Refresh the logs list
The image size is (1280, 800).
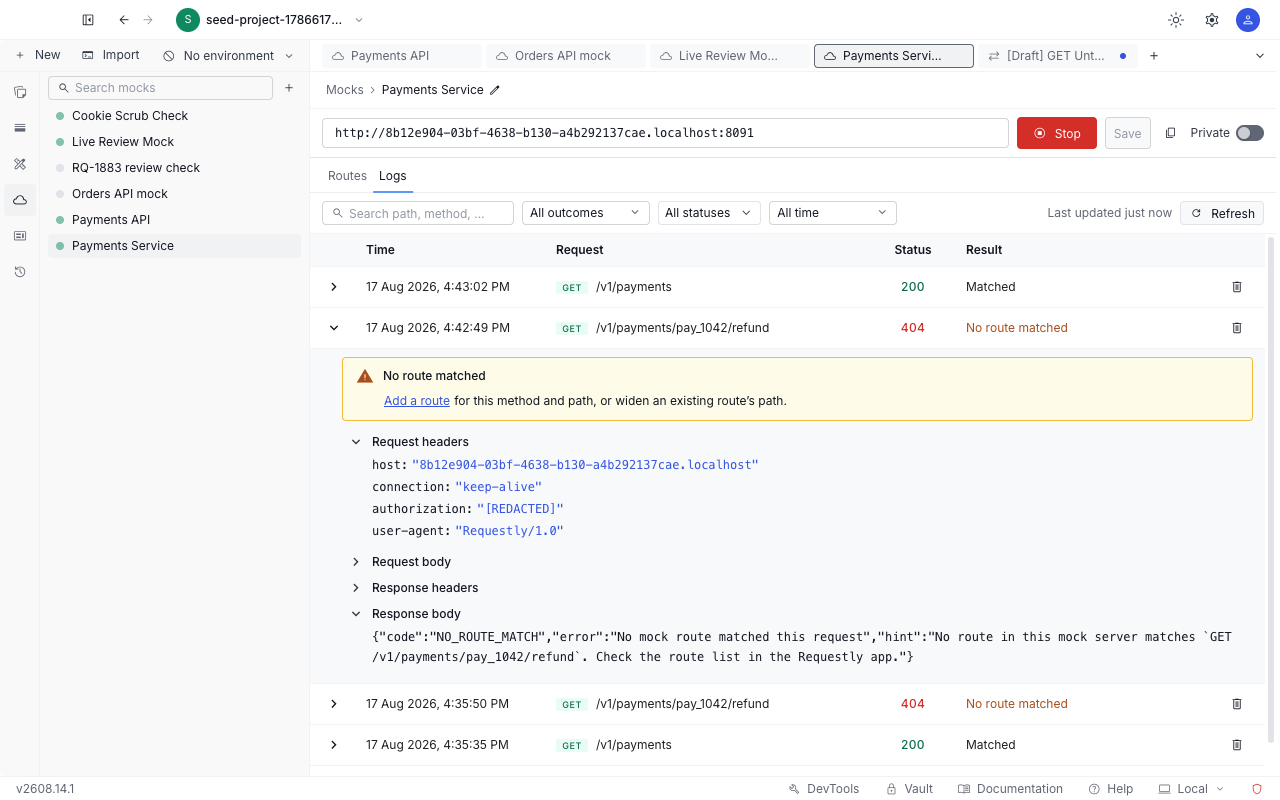click(x=1222, y=213)
